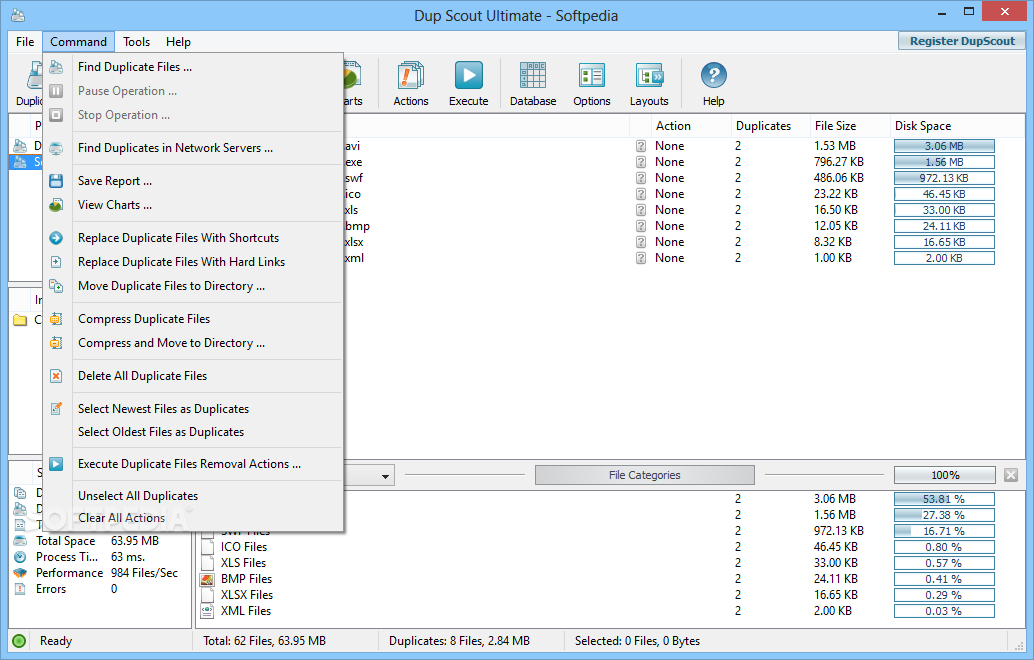This screenshot has width=1034, height=660.
Task: Open the Actions toolbar button
Action: pos(411,82)
